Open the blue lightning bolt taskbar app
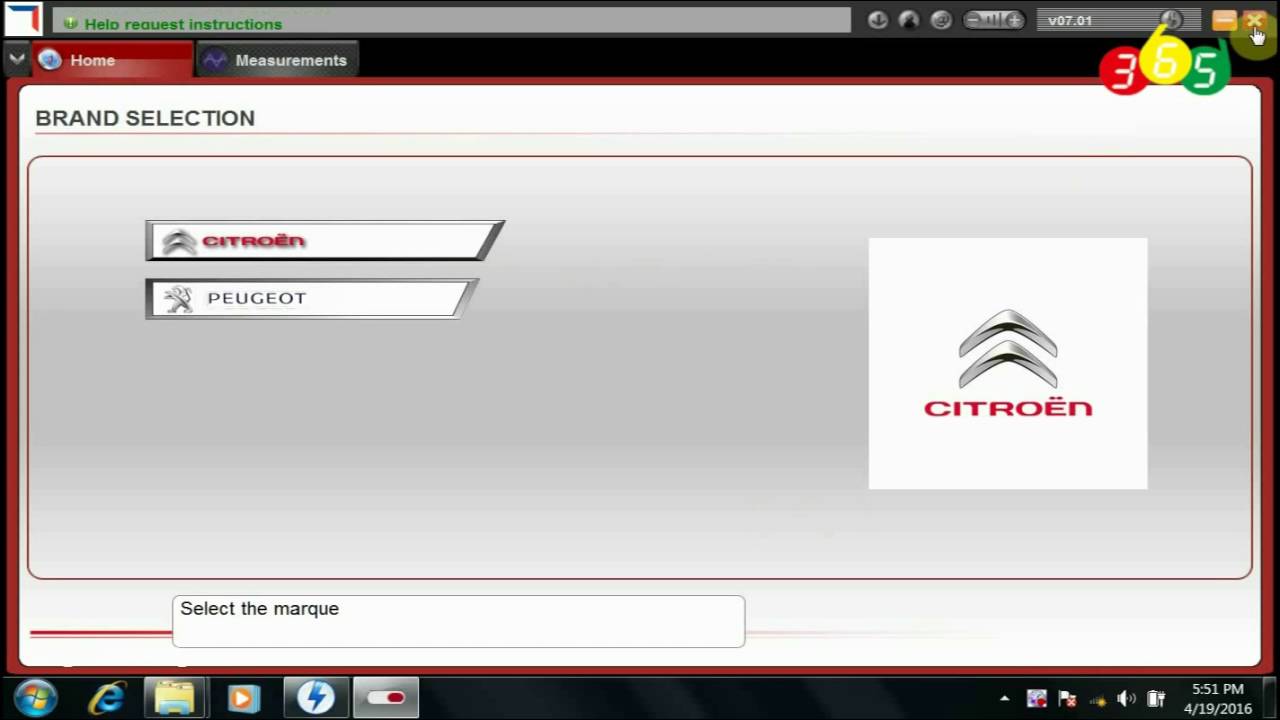1280x720 pixels. pos(315,697)
